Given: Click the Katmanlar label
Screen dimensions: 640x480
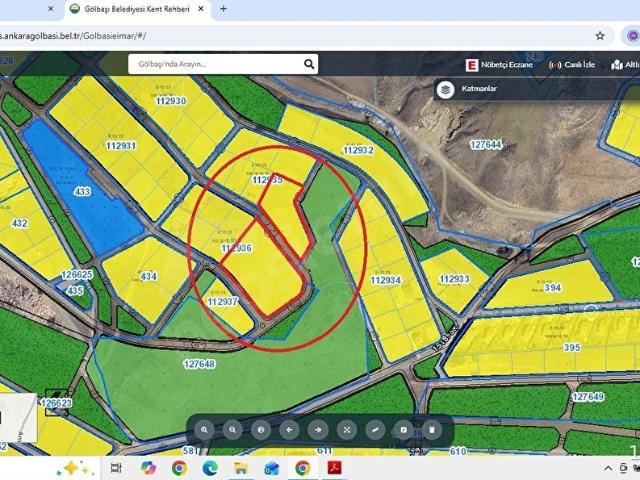Looking at the screenshot, I should [479, 89].
